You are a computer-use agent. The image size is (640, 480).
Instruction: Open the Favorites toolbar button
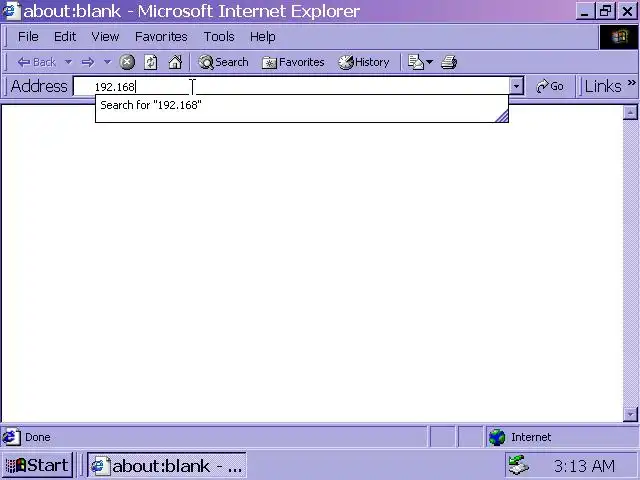[x=293, y=62]
